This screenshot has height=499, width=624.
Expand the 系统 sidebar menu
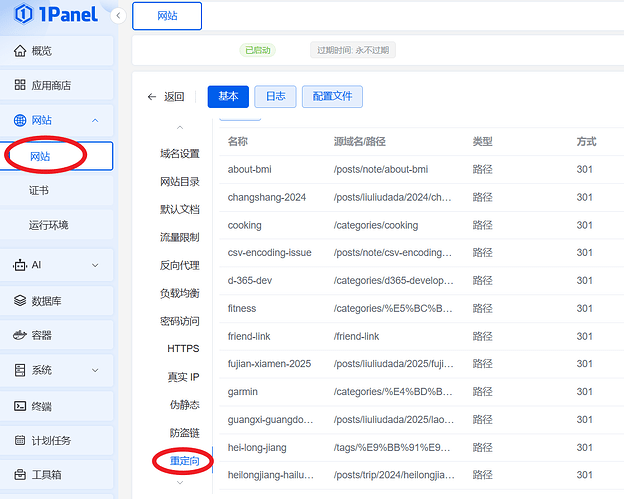click(95, 370)
